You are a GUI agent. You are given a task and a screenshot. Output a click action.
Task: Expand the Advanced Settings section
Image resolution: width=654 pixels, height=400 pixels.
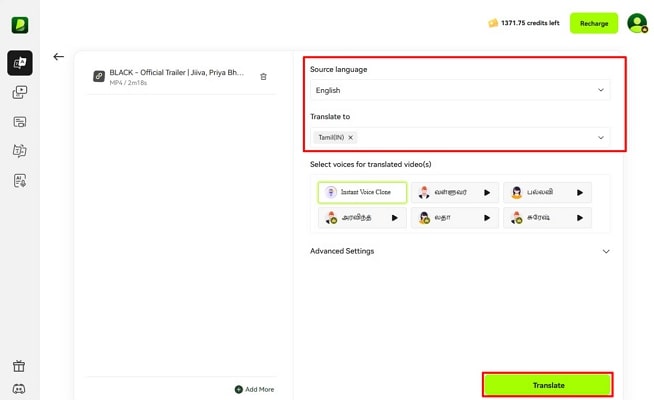606,252
